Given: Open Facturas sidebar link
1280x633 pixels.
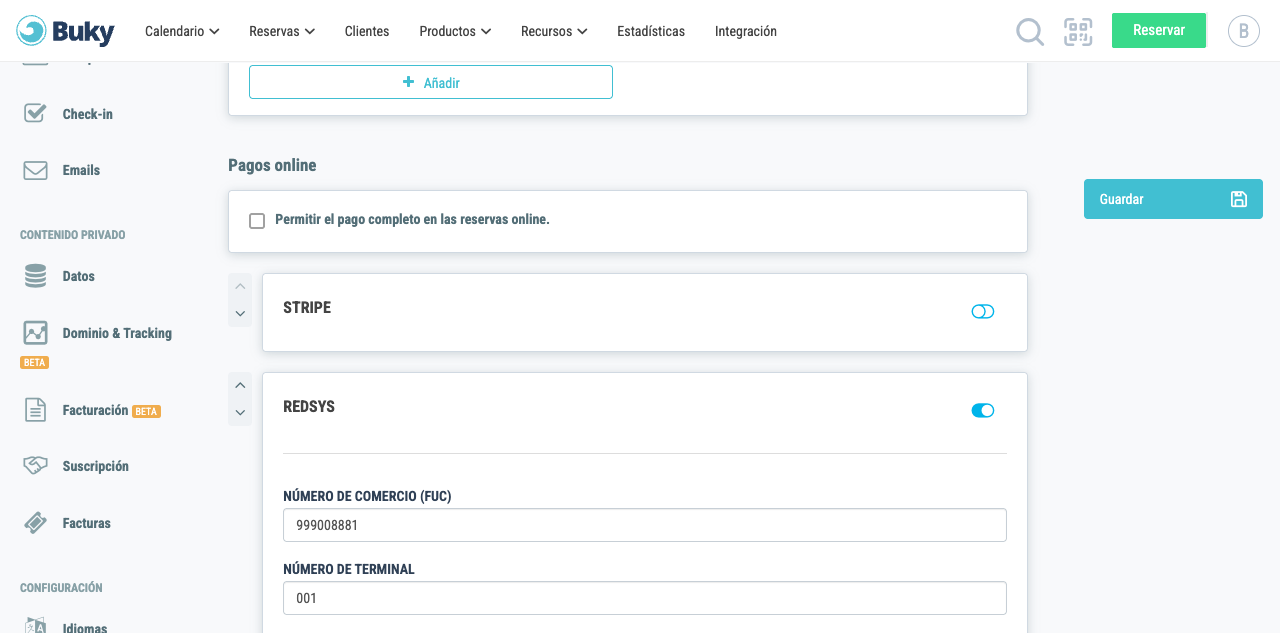Looking at the screenshot, I should click(87, 523).
